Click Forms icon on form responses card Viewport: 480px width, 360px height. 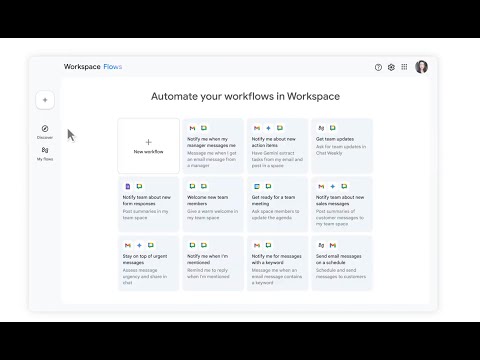pyautogui.click(x=128, y=186)
